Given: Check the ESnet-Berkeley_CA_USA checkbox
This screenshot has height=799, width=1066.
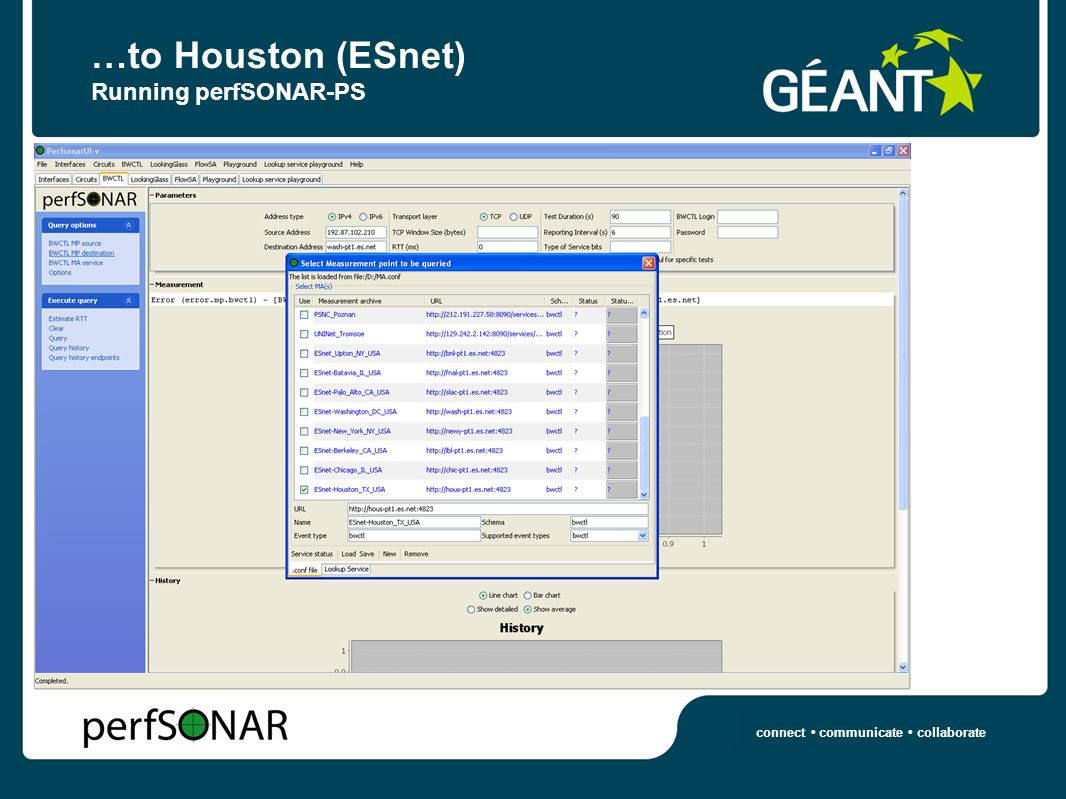Looking at the screenshot, I should (x=304, y=451).
